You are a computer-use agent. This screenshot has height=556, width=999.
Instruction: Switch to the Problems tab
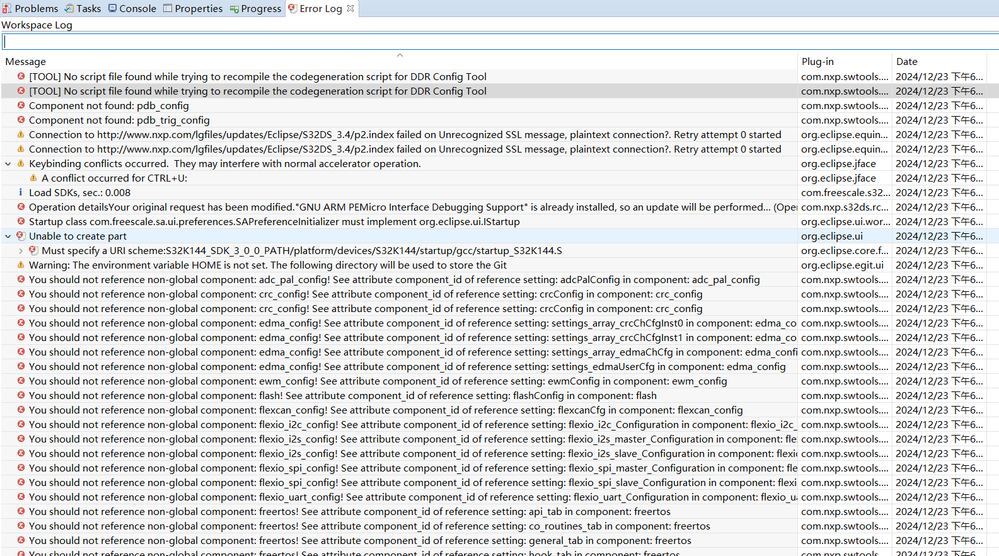coord(30,8)
